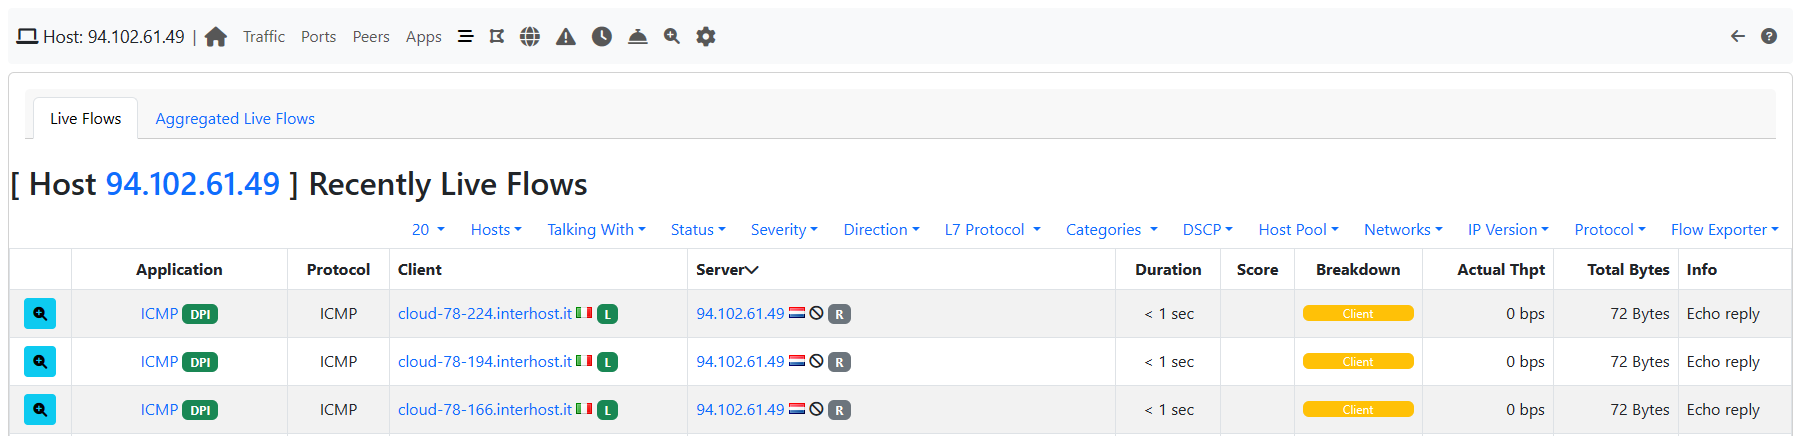Screen dimensions: 1808x436
Task: Open the bell service icon
Action: [x=638, y=36]
